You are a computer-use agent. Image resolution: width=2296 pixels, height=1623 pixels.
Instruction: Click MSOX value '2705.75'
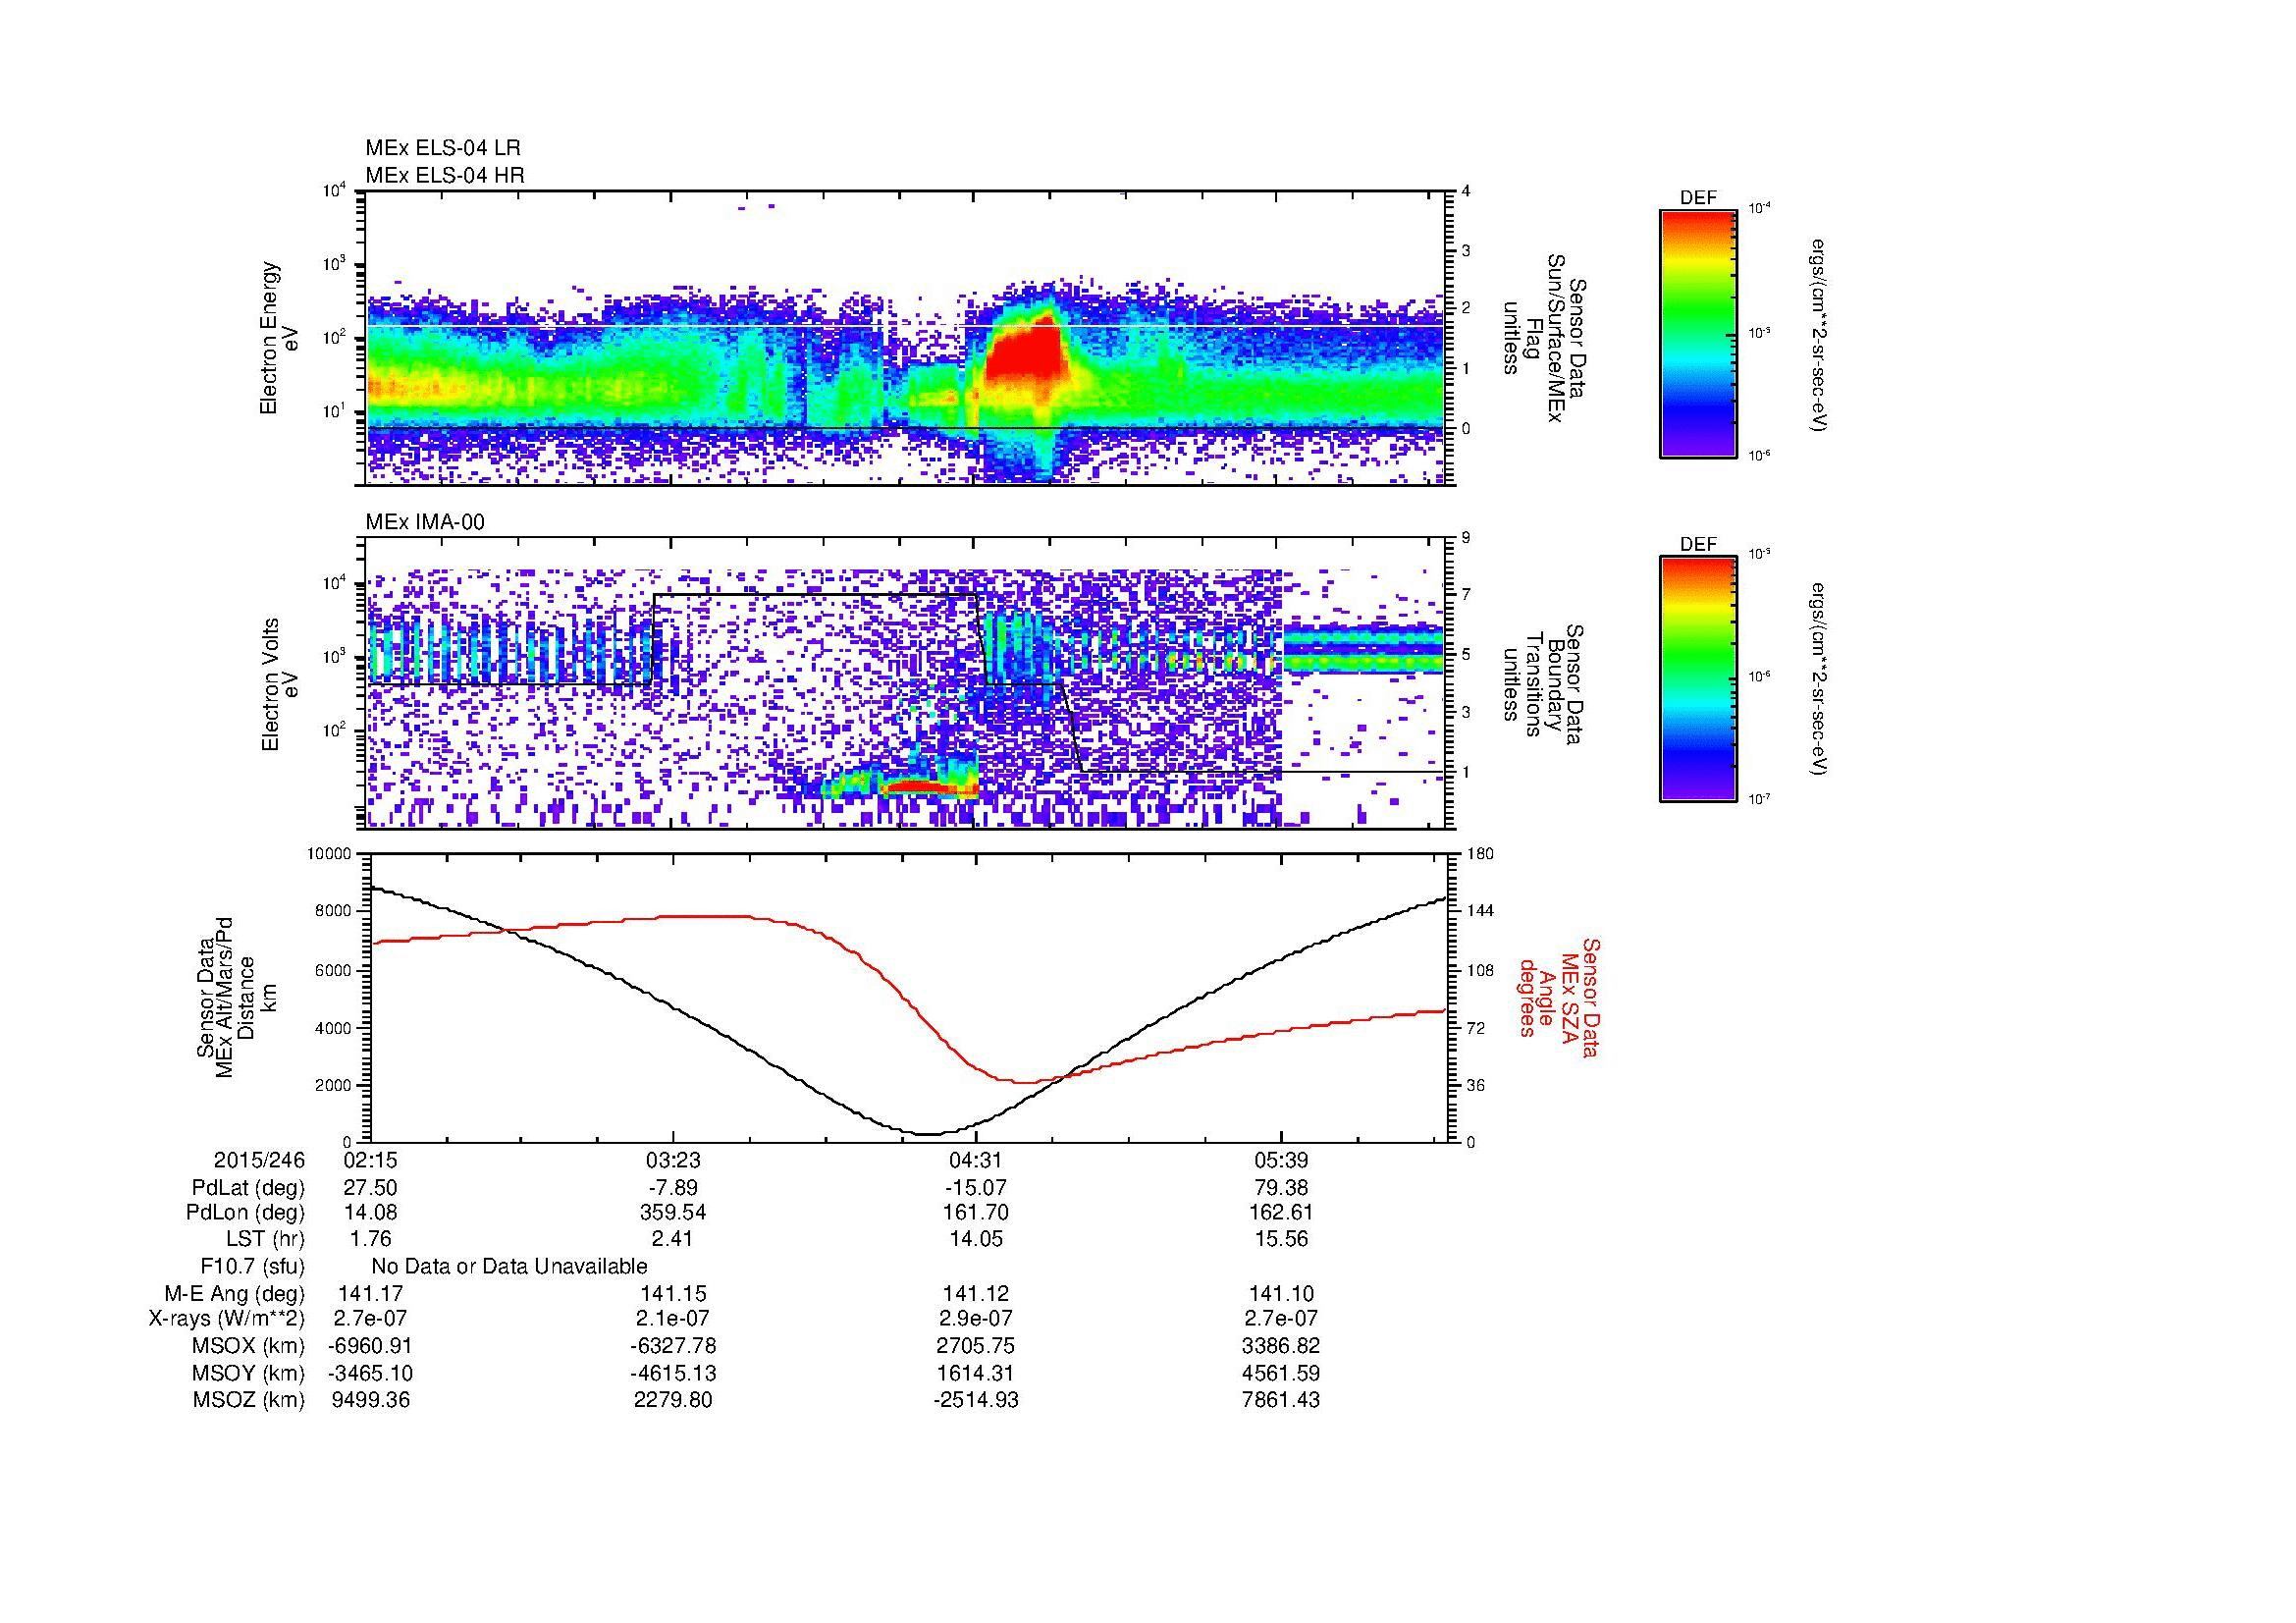(x=976, y=1347)
